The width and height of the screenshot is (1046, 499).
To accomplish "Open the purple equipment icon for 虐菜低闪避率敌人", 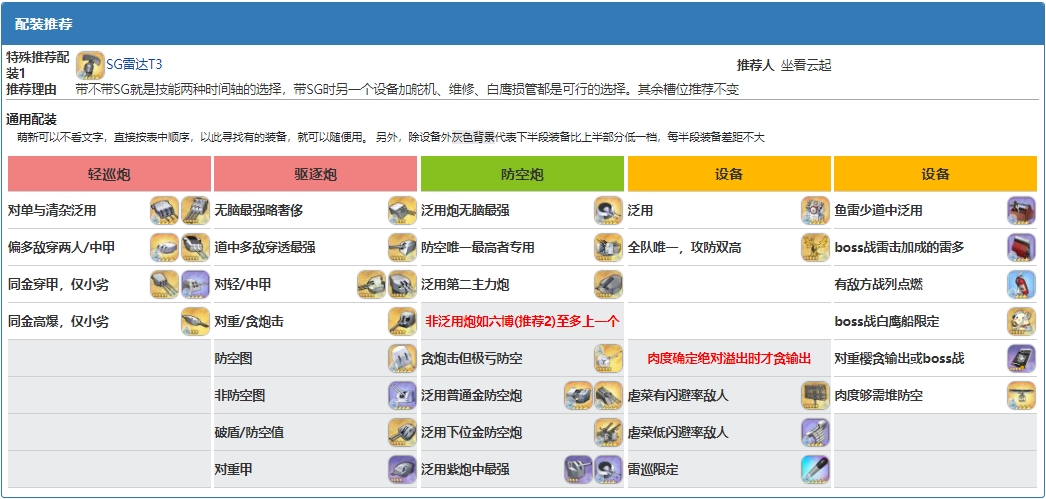I will 815,432.
